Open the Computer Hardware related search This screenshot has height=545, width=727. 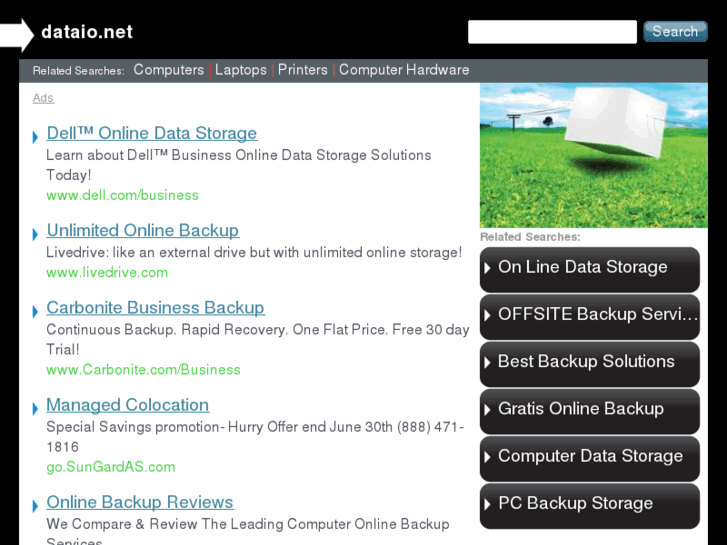404,70
